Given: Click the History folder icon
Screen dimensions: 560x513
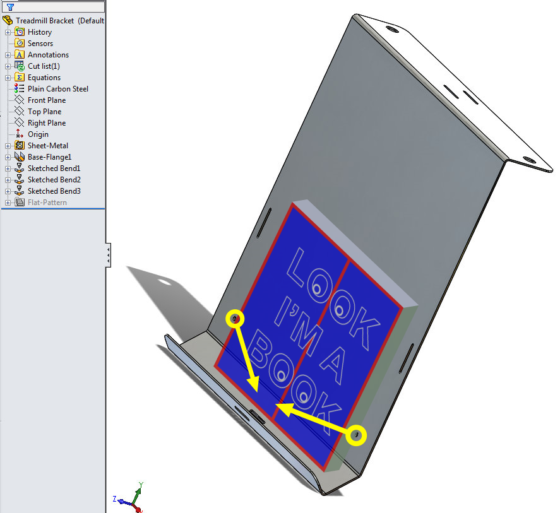Looking at the screenshot, I should tap(19, 32).
